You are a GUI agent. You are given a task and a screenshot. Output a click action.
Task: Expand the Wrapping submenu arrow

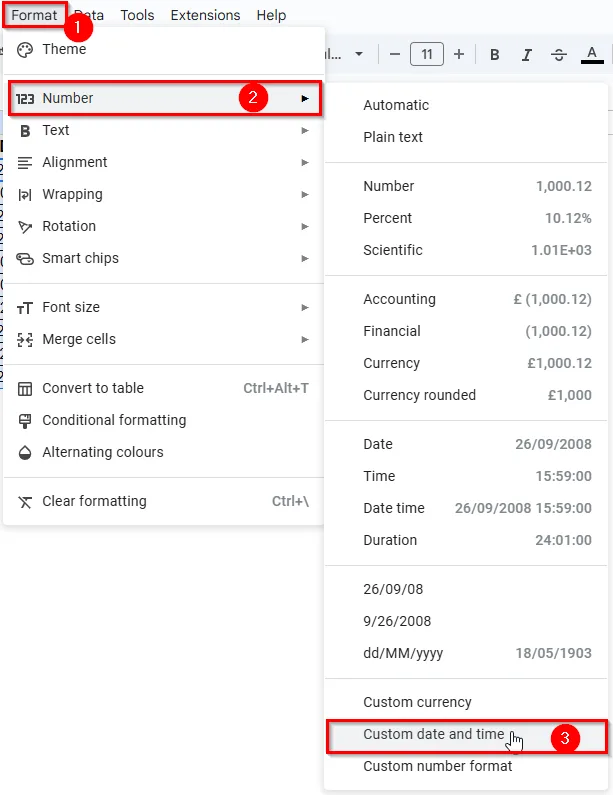[x=305, y=195]
